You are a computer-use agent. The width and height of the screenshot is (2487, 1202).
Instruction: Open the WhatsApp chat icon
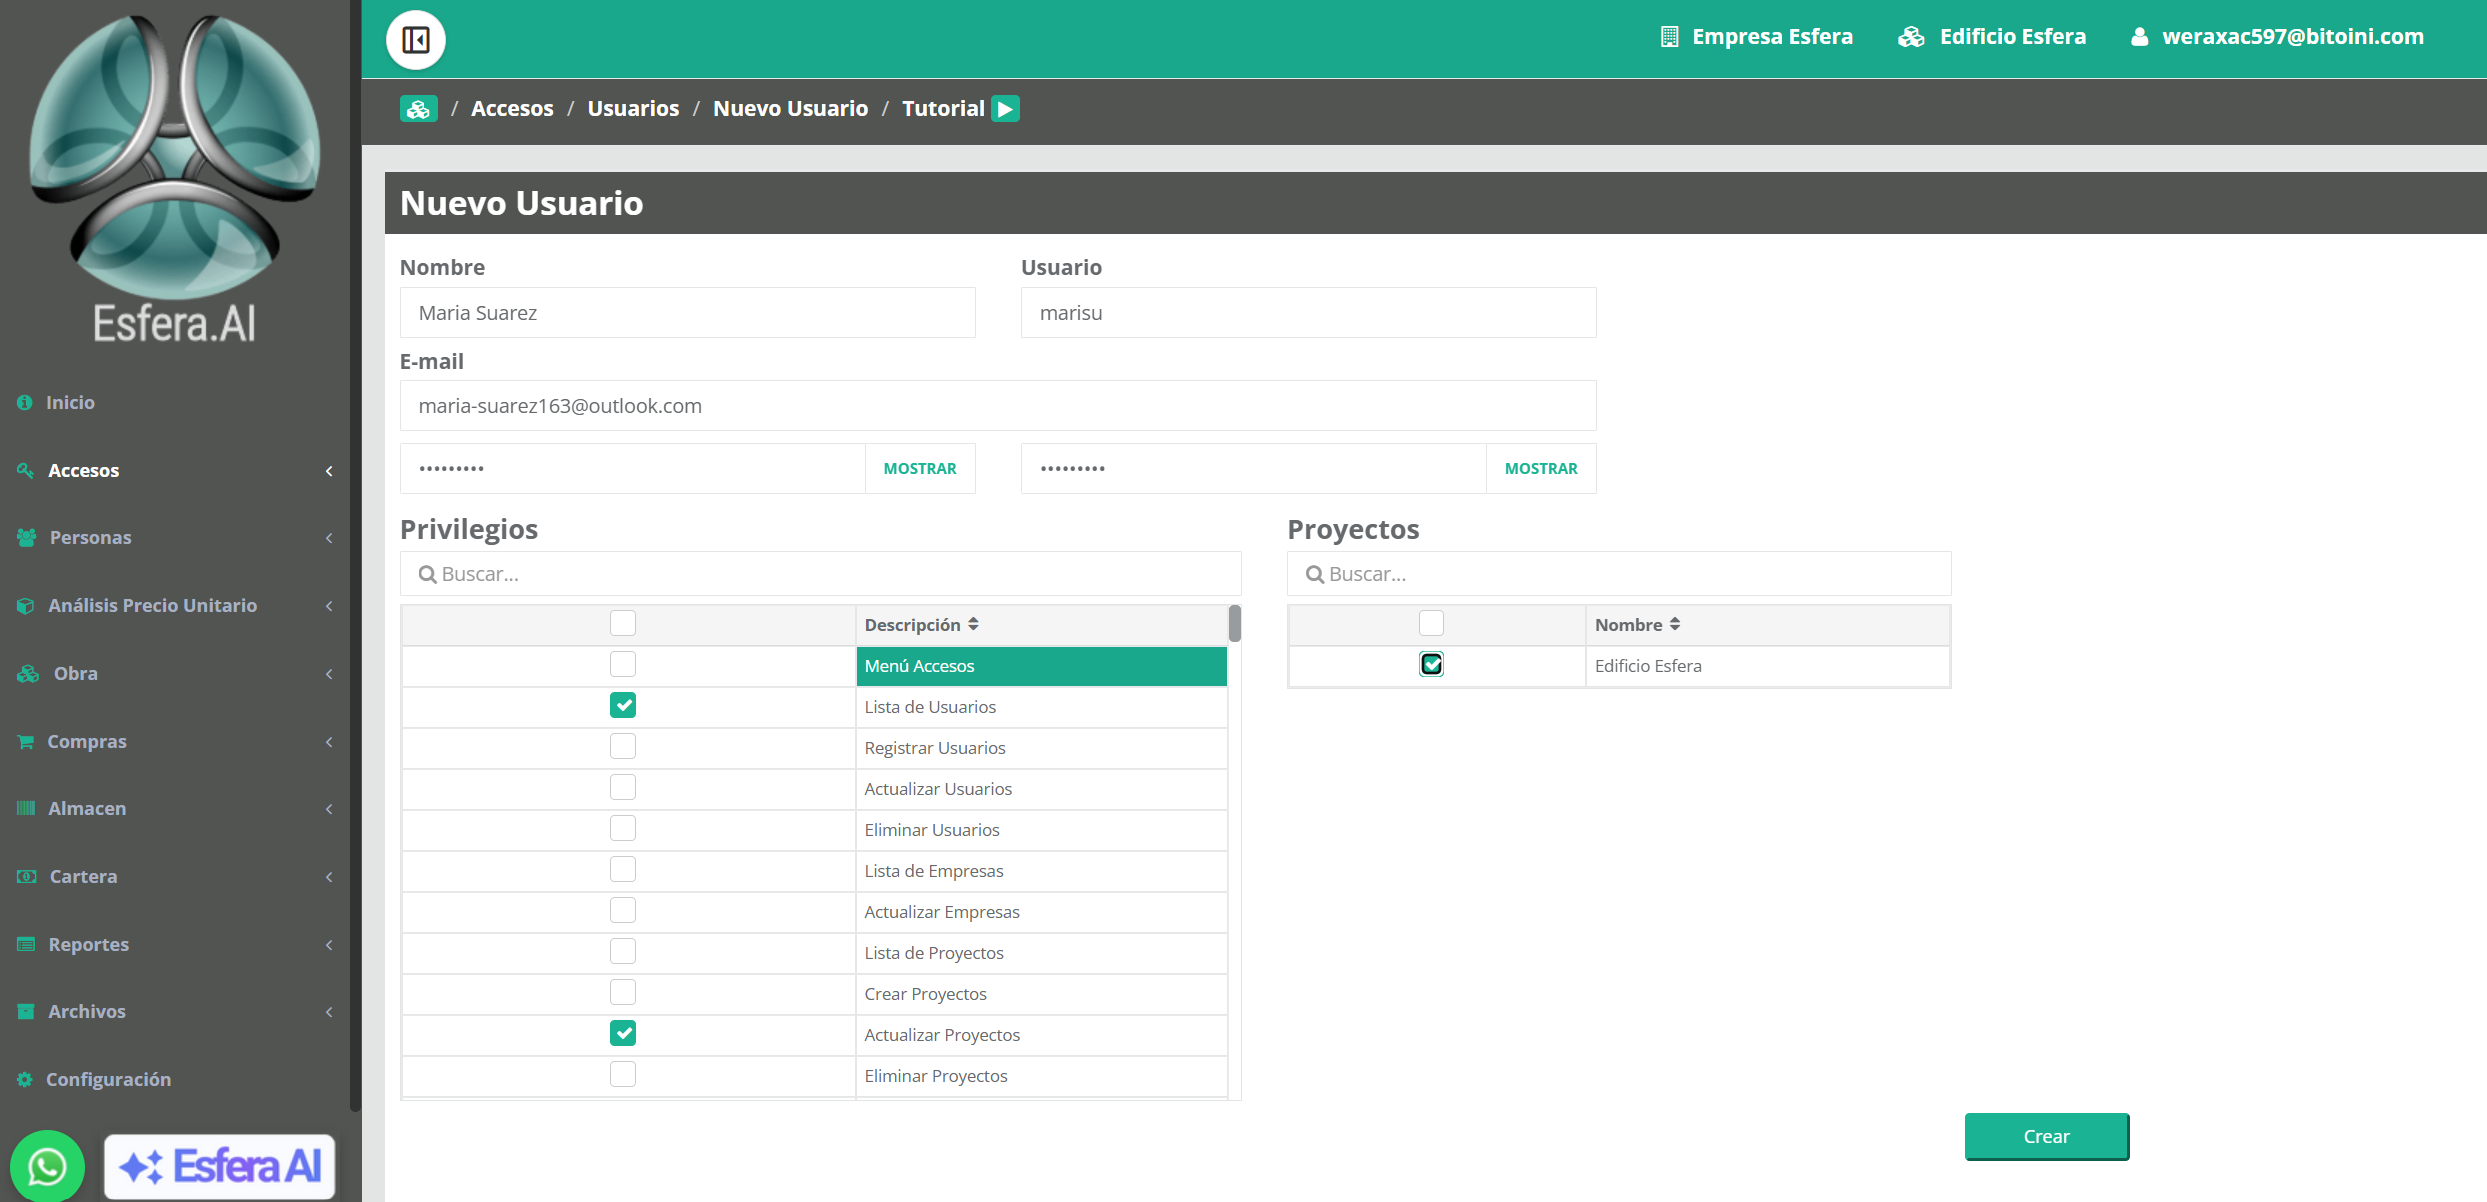47,1166
